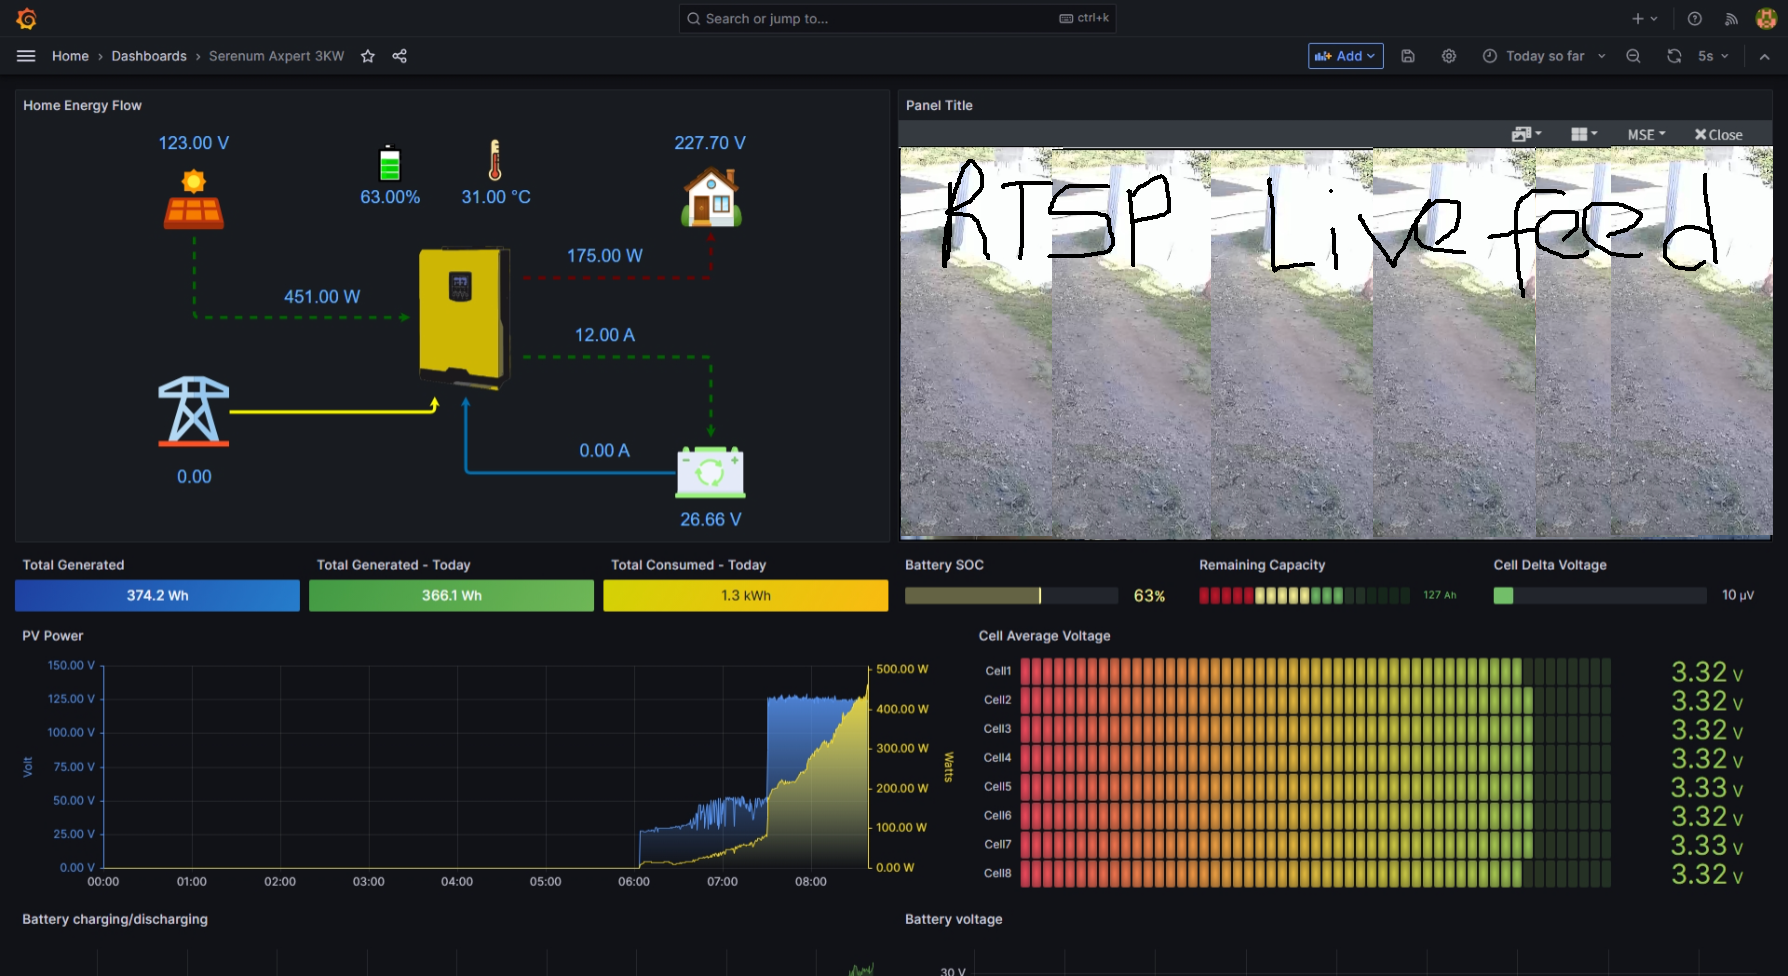Screen dimensions: 1788x976
Task: Open dashboard settings gear
Action: pyautogui.click(x=1449, y=56)
